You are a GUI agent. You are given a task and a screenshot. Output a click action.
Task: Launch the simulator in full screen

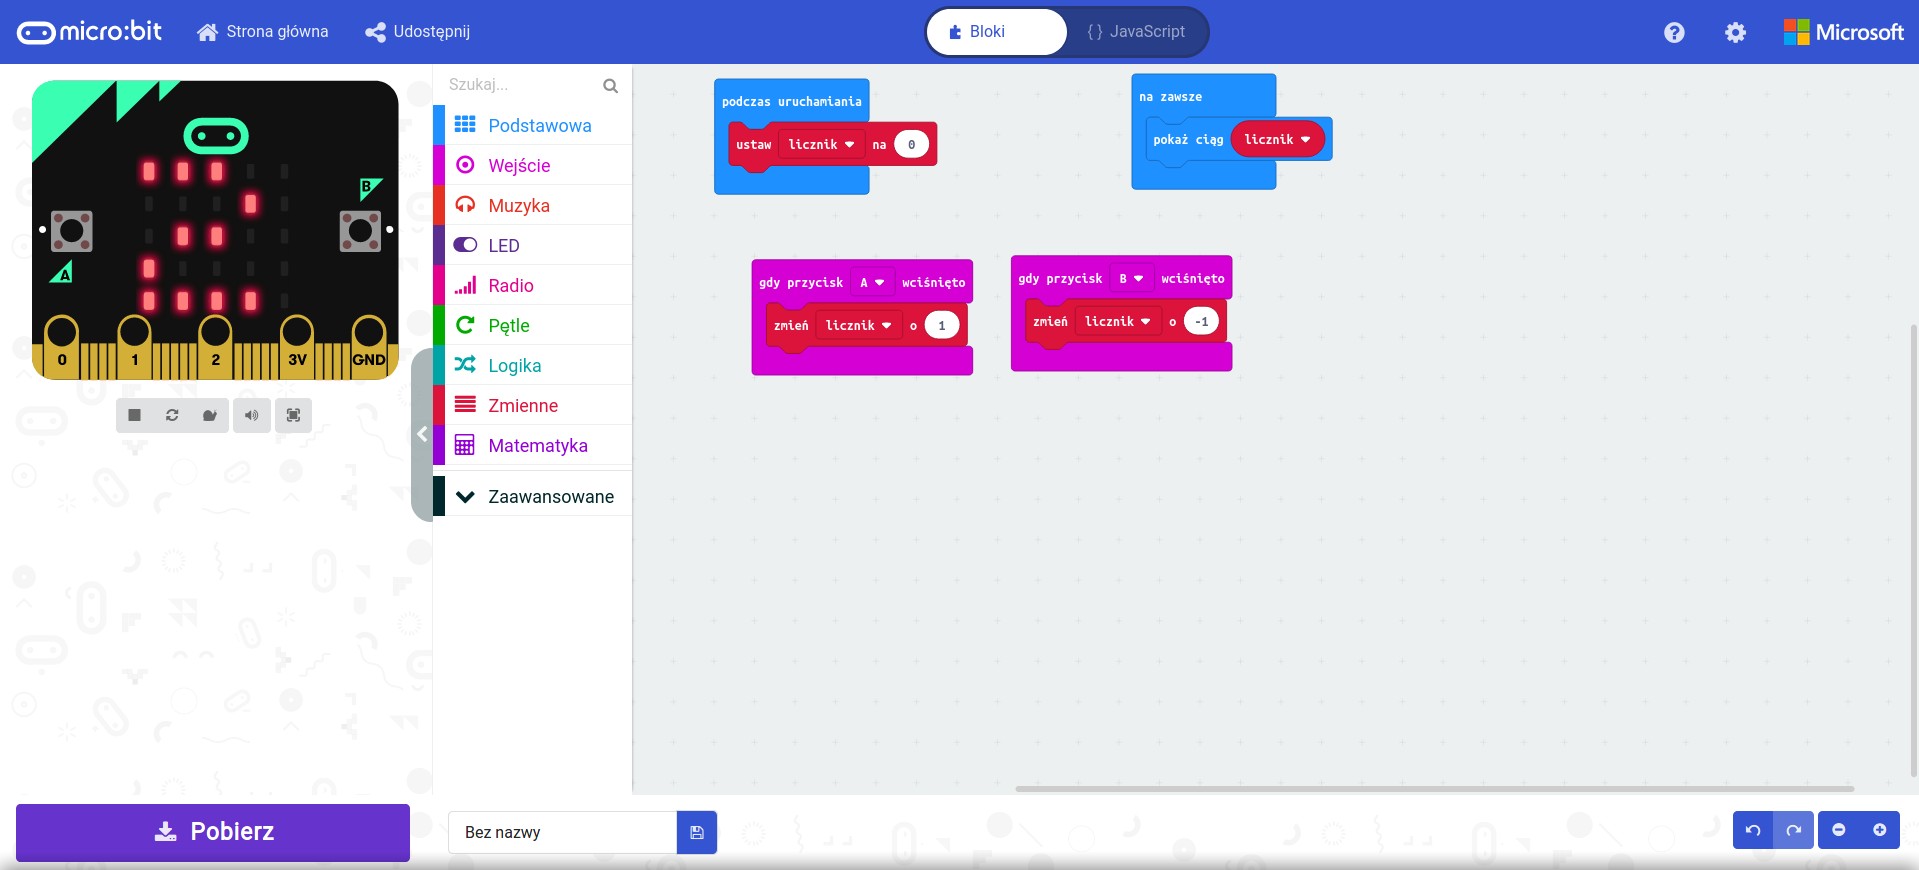coord(293,415)
